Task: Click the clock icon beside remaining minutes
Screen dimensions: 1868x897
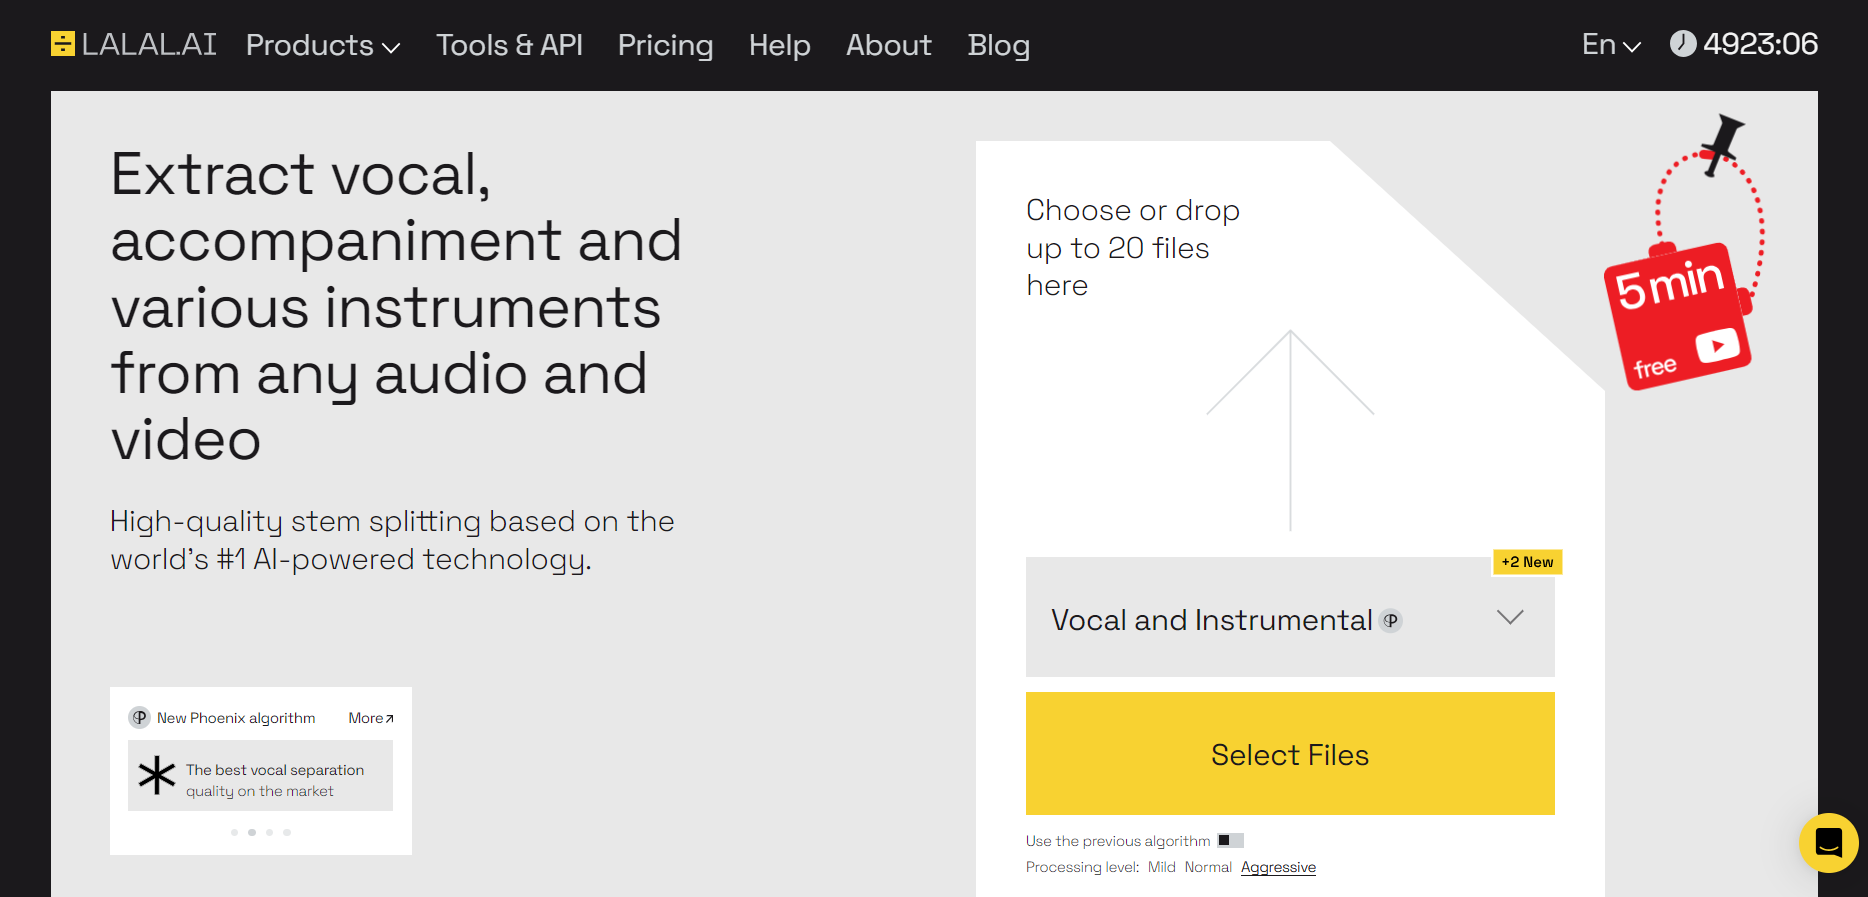Action: click(1683, 44)
